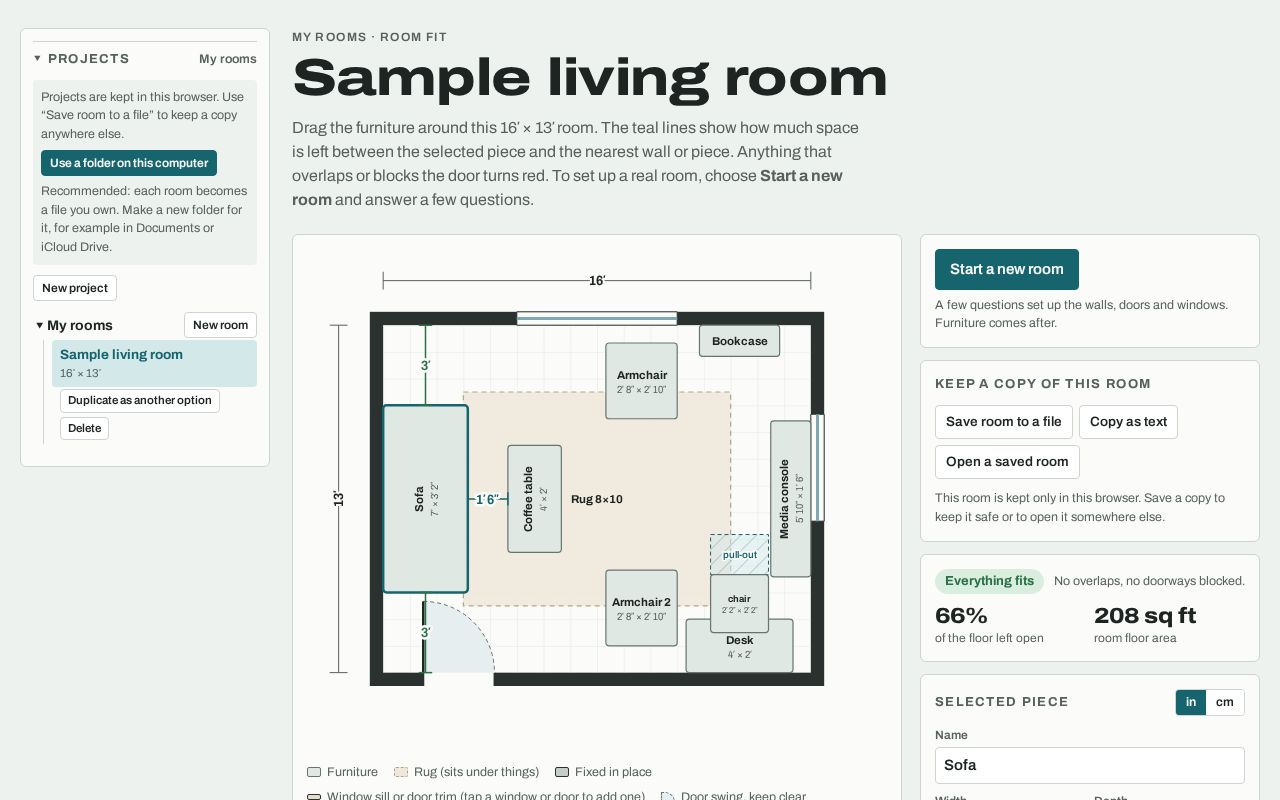Select the Coffee table piece

534,499
